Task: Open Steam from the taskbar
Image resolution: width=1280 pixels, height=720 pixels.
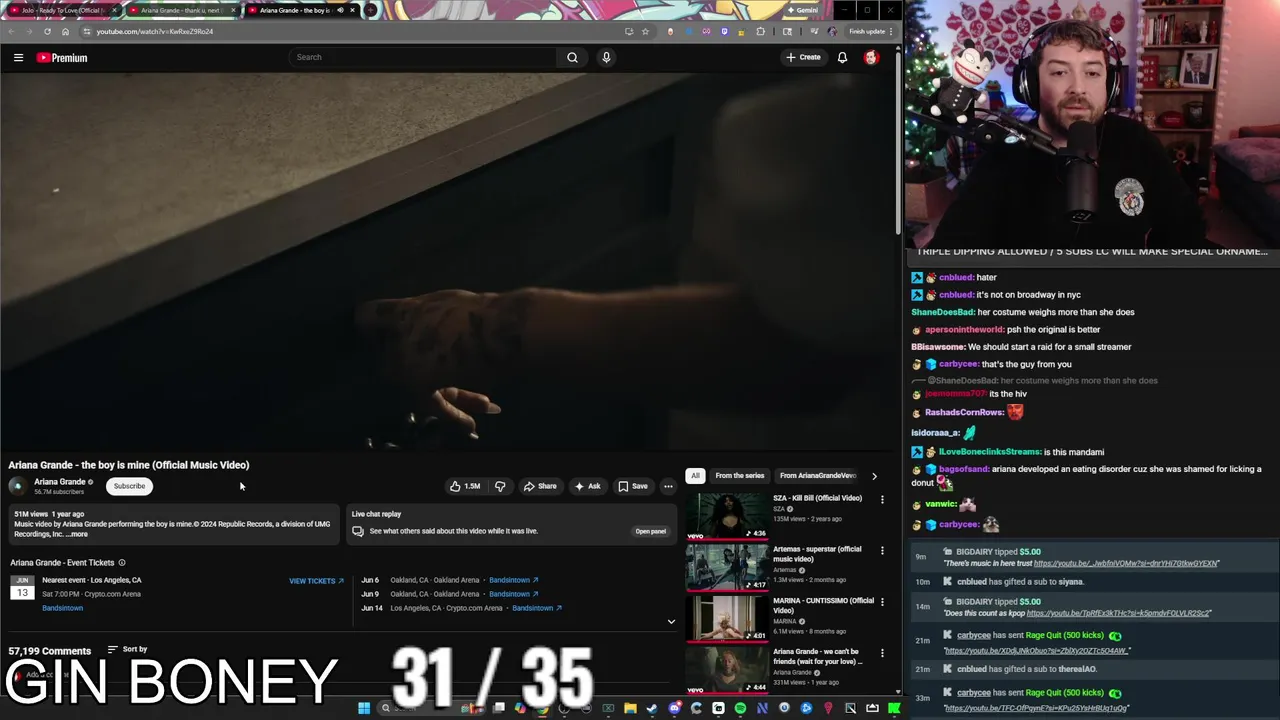Action: pos(652,708)
